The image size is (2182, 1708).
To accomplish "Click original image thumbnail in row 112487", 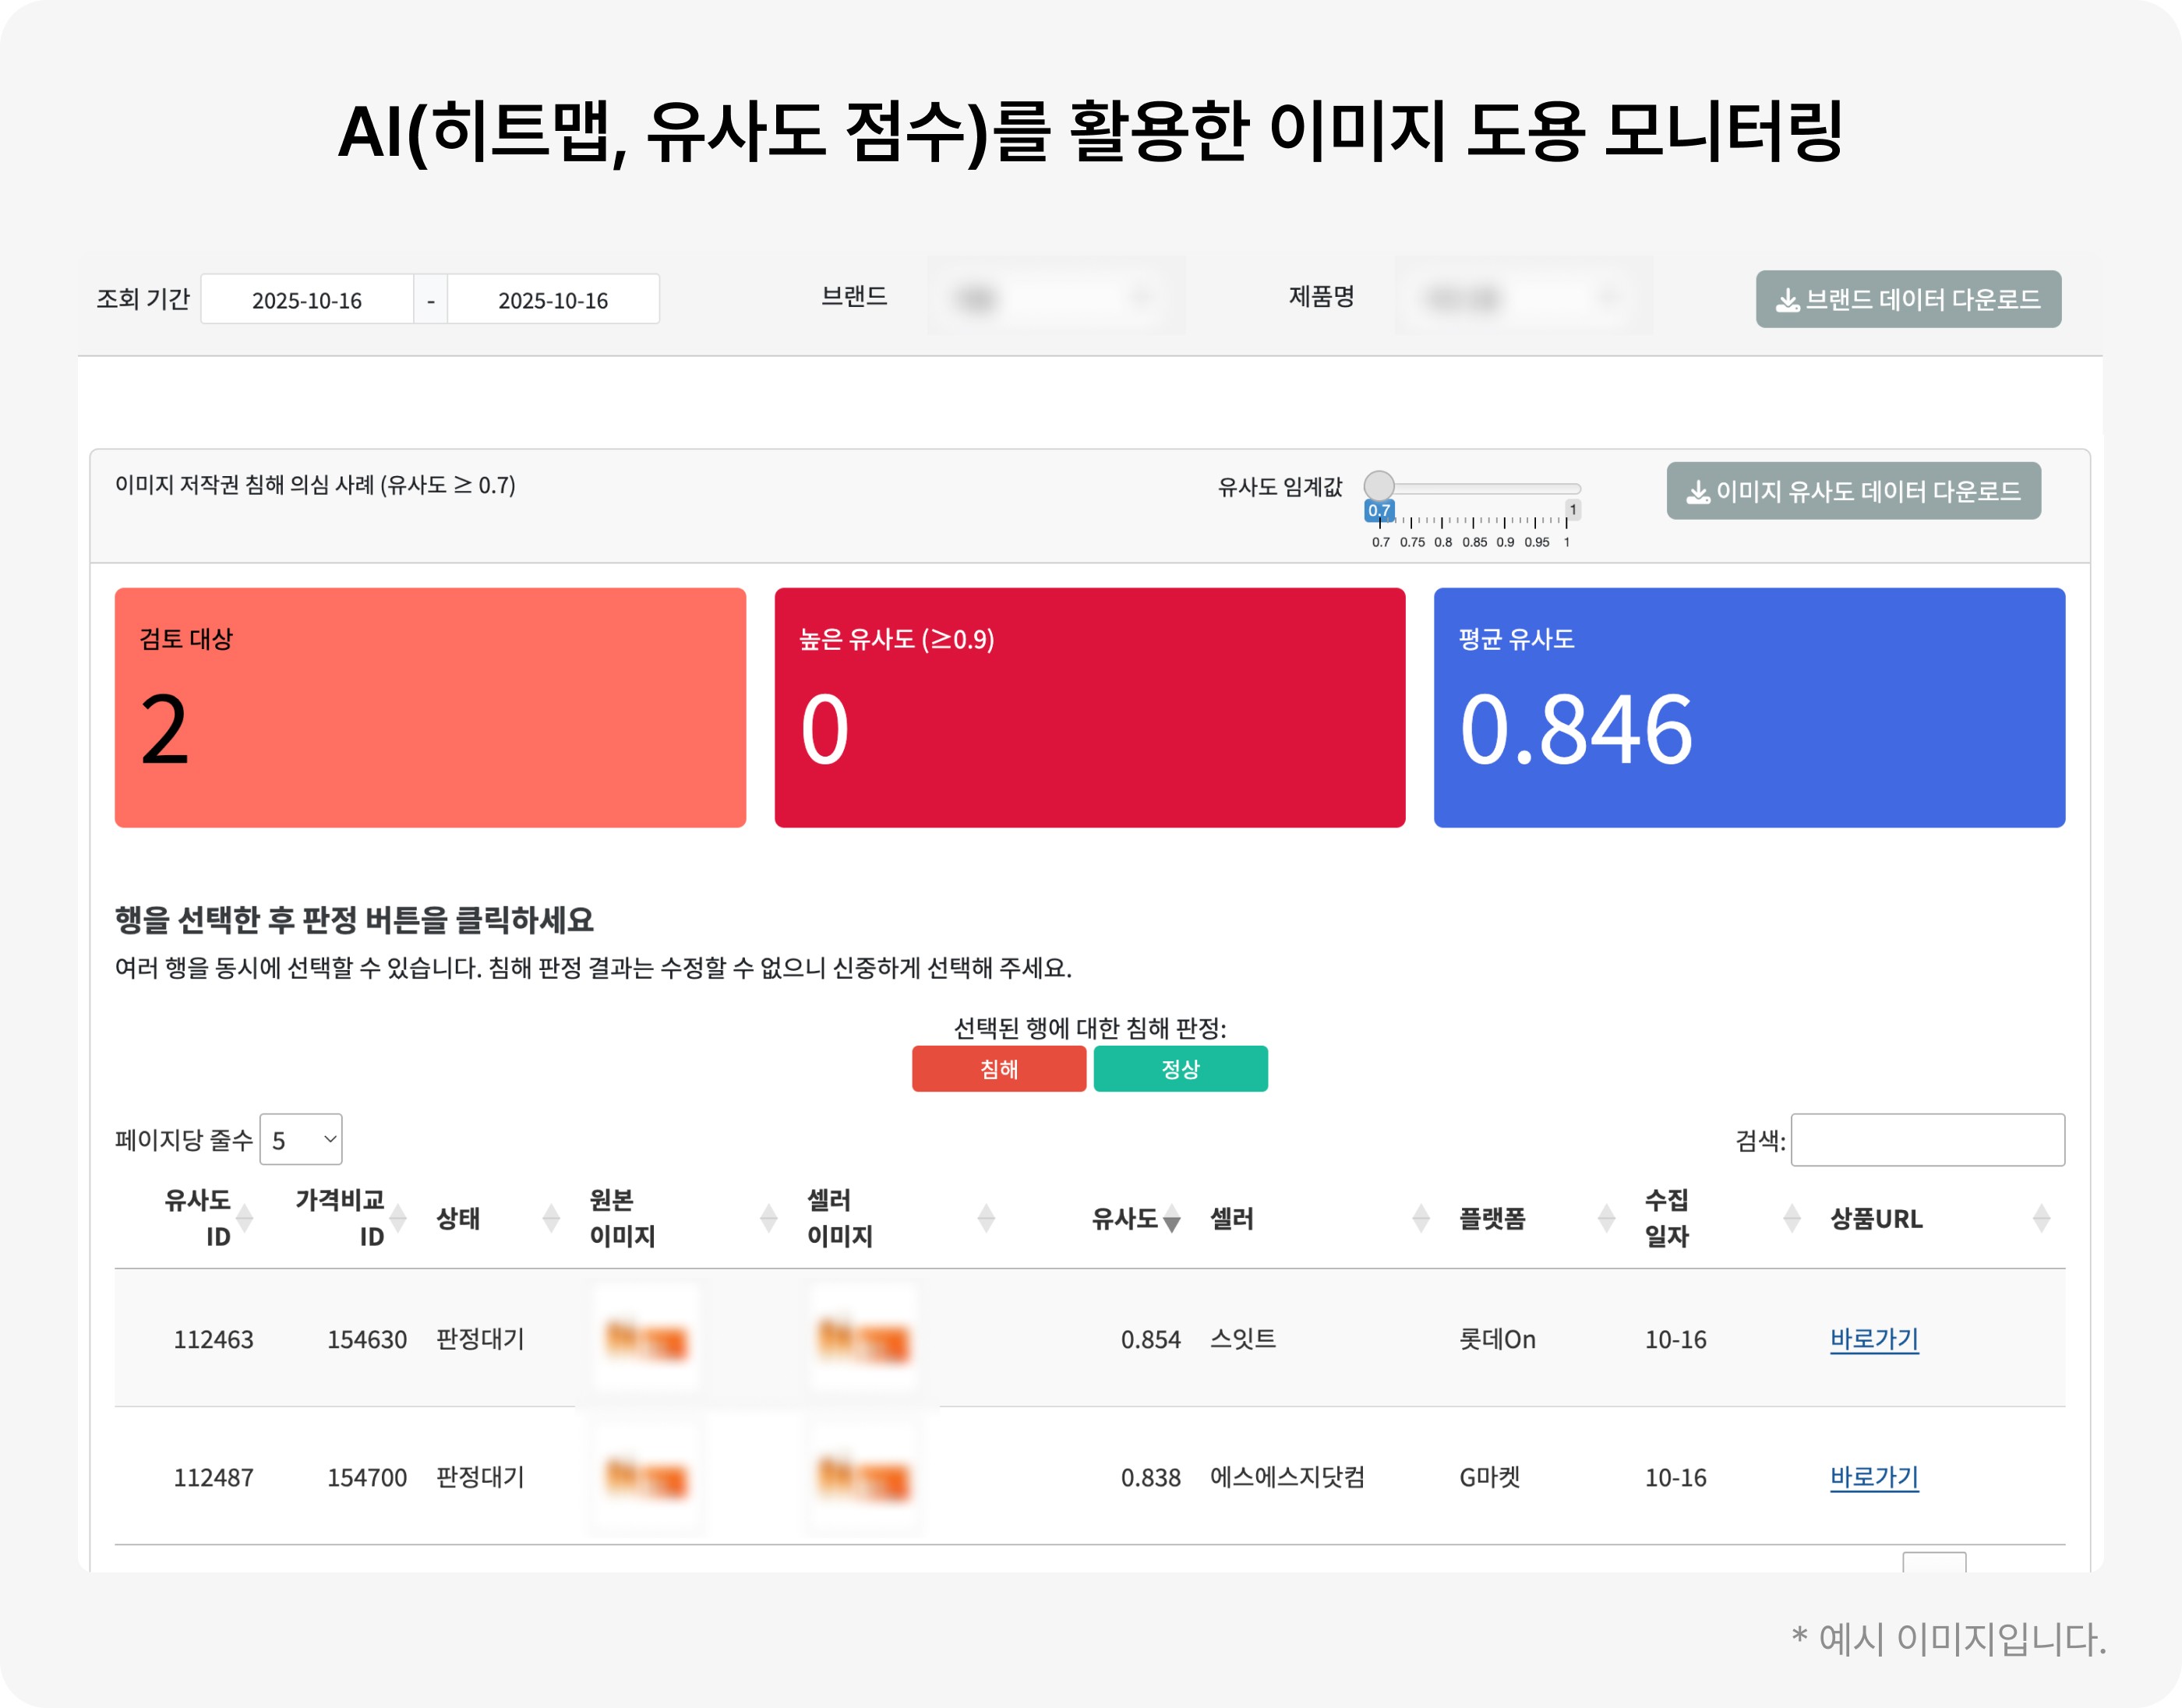I will 646,1477.
